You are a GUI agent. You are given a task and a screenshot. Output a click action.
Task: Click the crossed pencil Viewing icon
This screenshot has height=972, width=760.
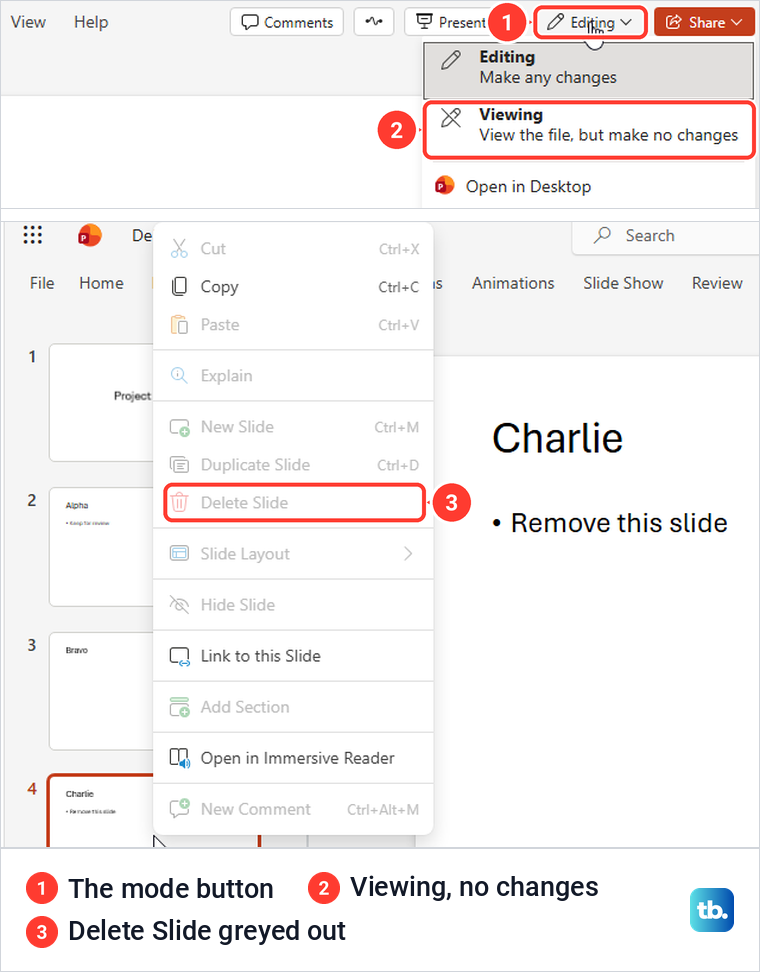click(x=451, y=117)
